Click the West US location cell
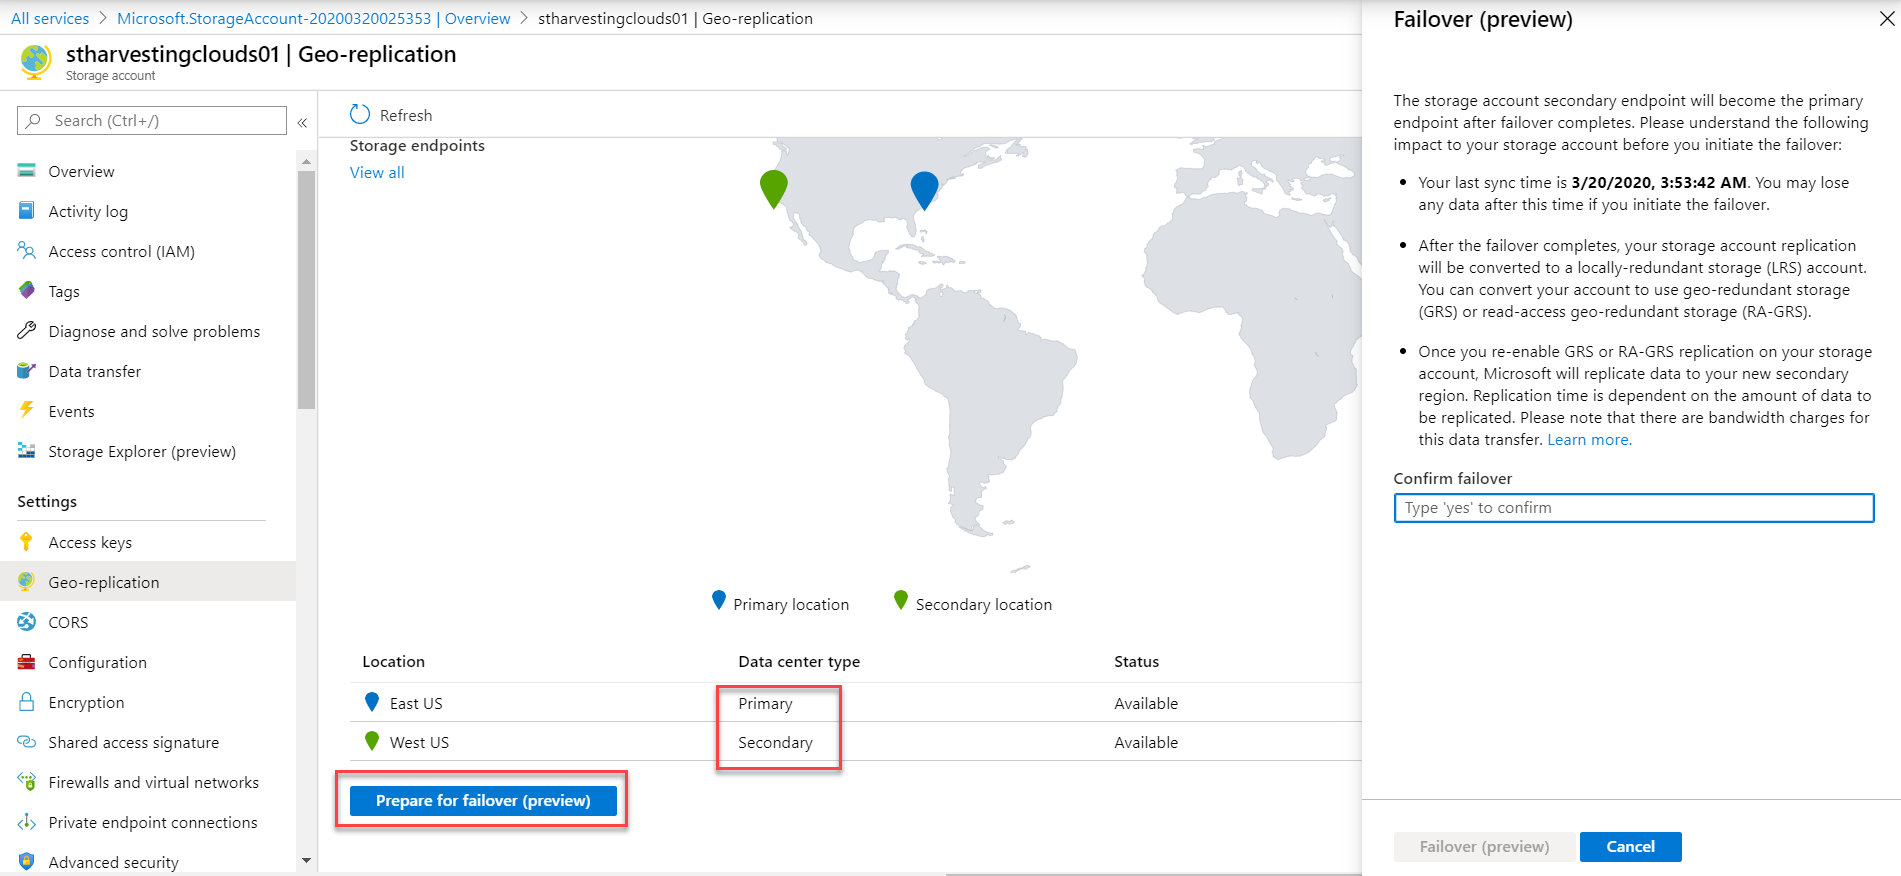This screenshot has height=876, width=1901. pyautogui.click(x=419, y=742)
